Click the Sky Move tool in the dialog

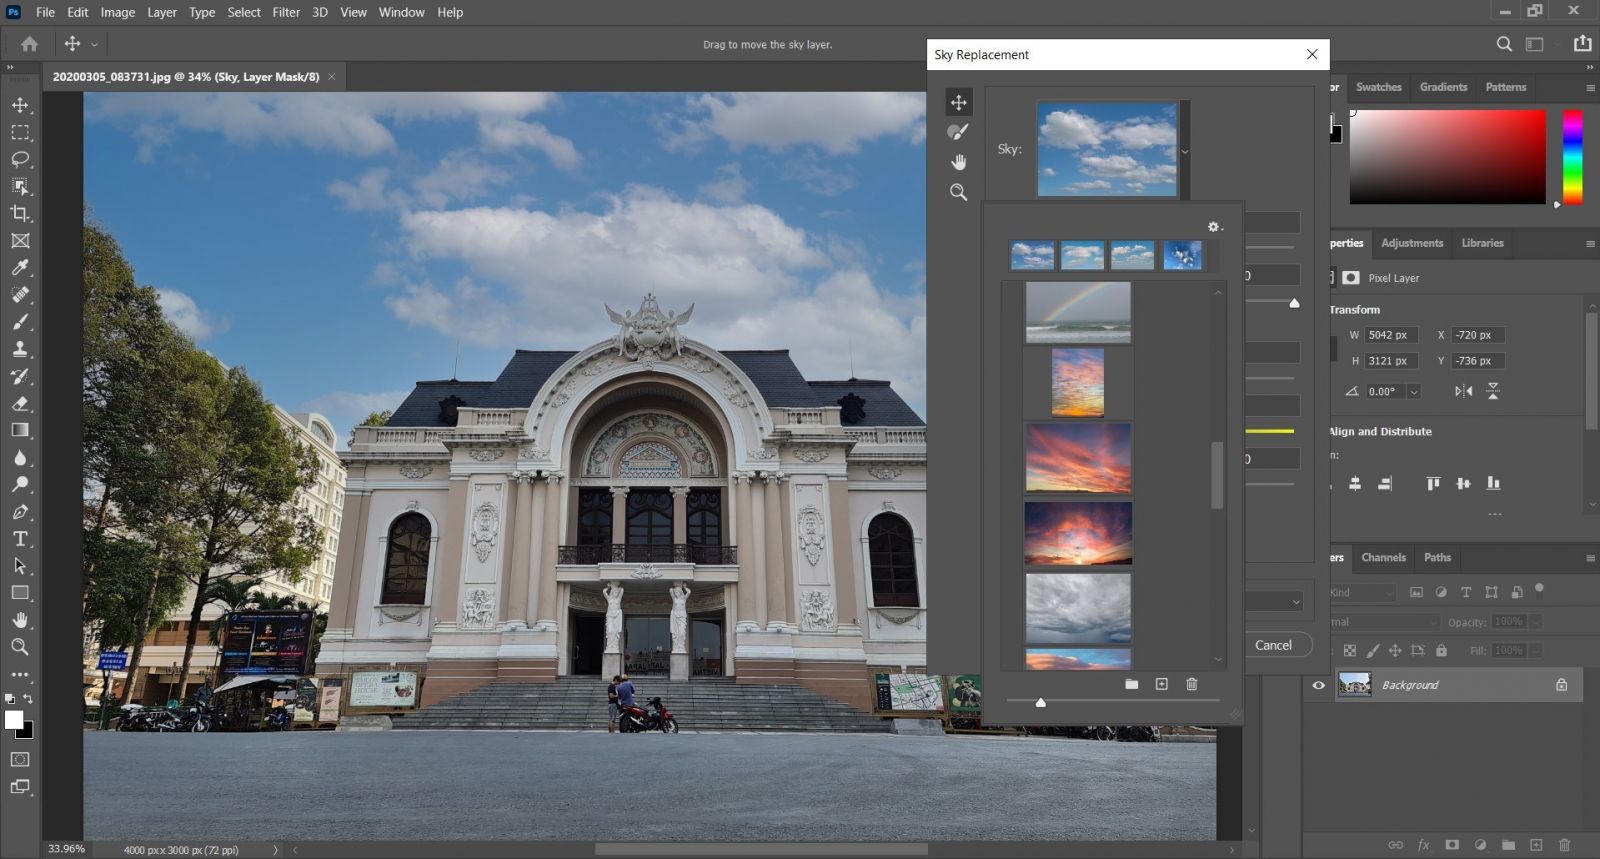pos(958,102)
